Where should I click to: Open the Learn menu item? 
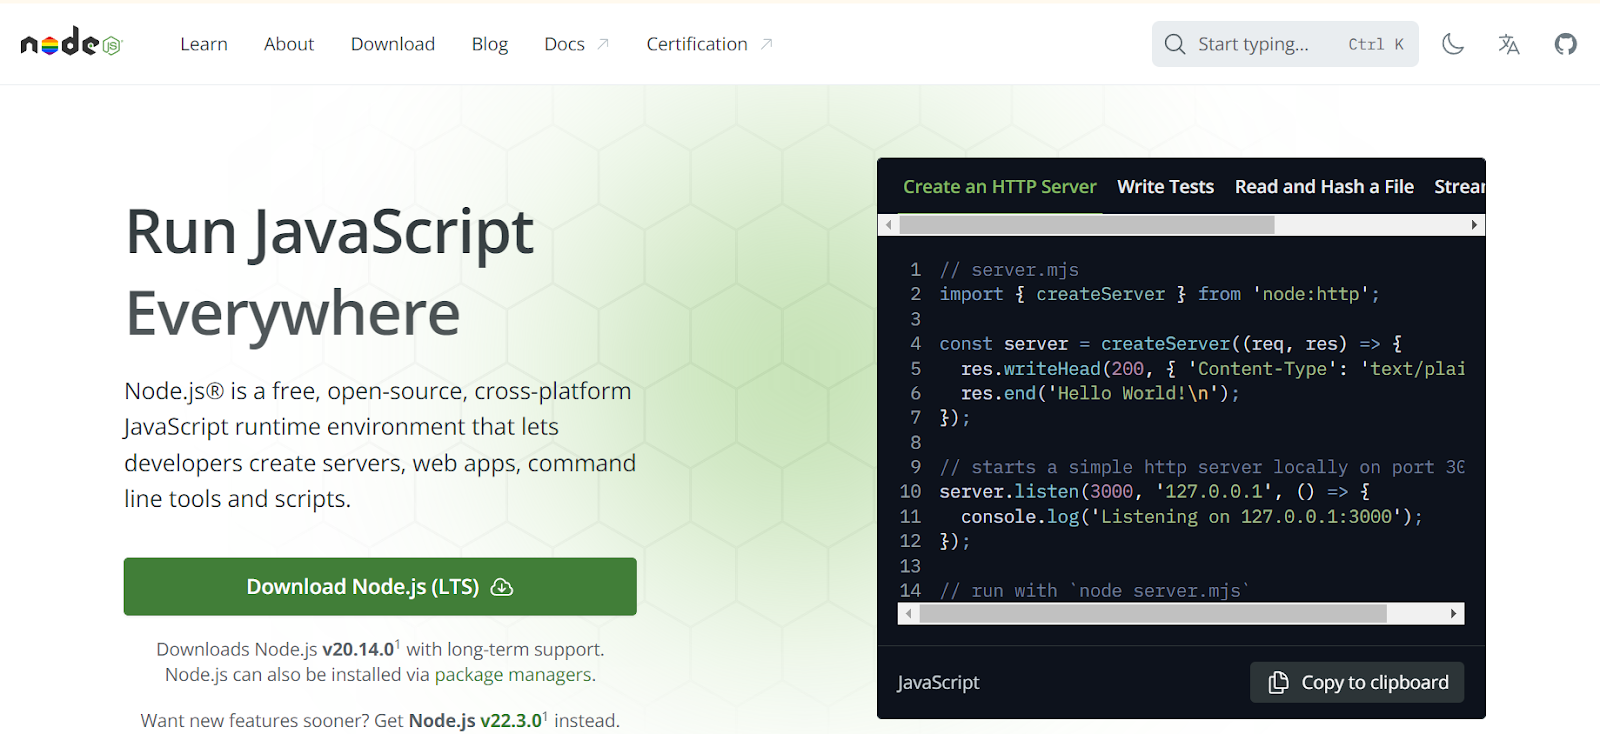click(x=204, y=44)
